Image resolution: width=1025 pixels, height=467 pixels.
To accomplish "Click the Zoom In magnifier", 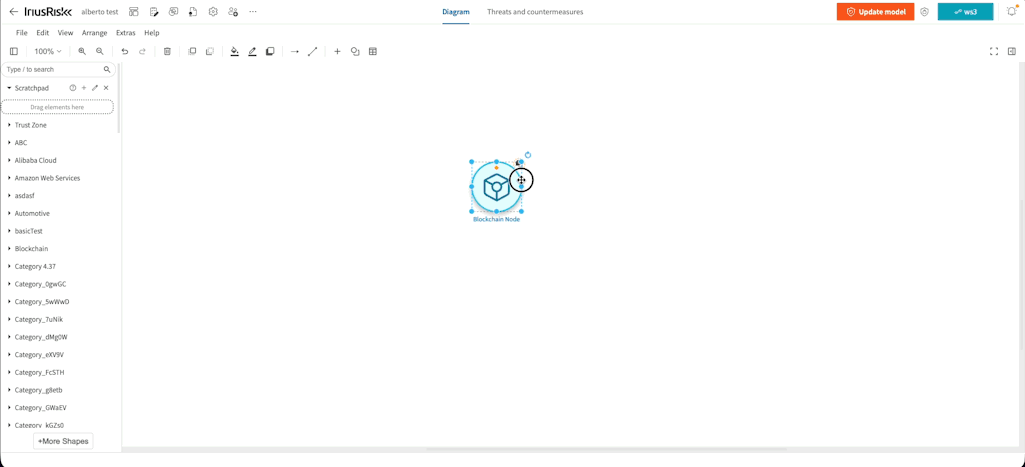I will coord(82,51).
